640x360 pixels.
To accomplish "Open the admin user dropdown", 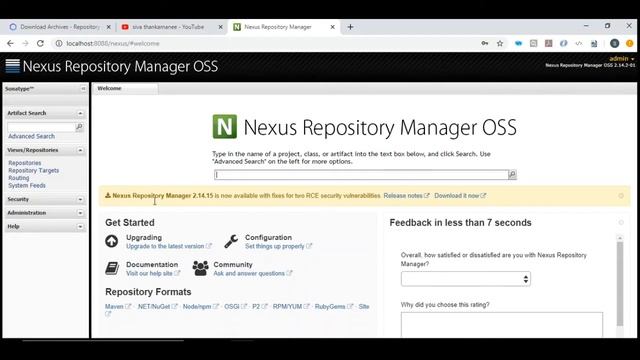I will tap(622, 59).
